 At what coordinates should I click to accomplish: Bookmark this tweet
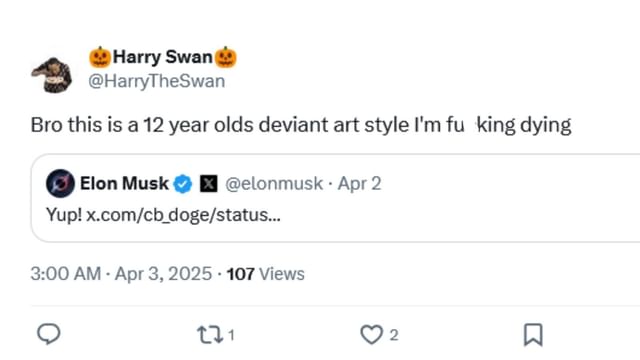click(533, 335)
